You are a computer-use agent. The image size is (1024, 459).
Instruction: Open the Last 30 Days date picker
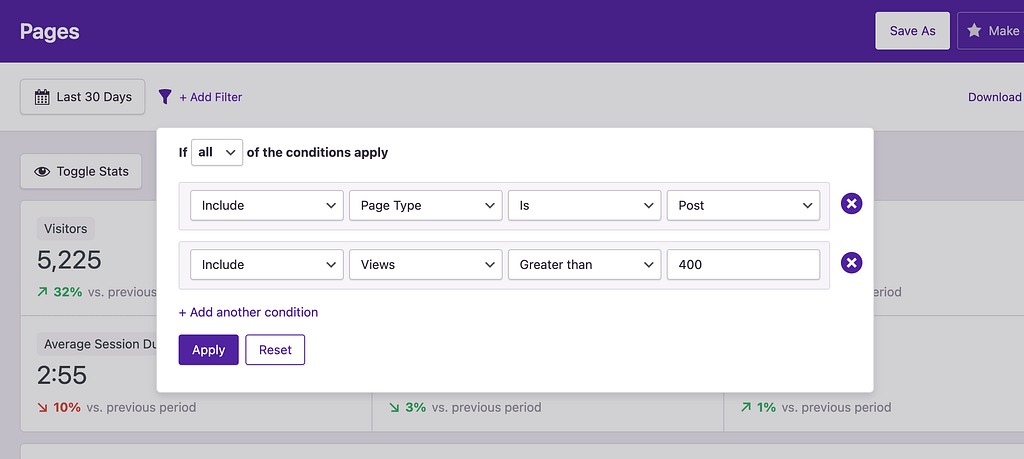[83, 97]
